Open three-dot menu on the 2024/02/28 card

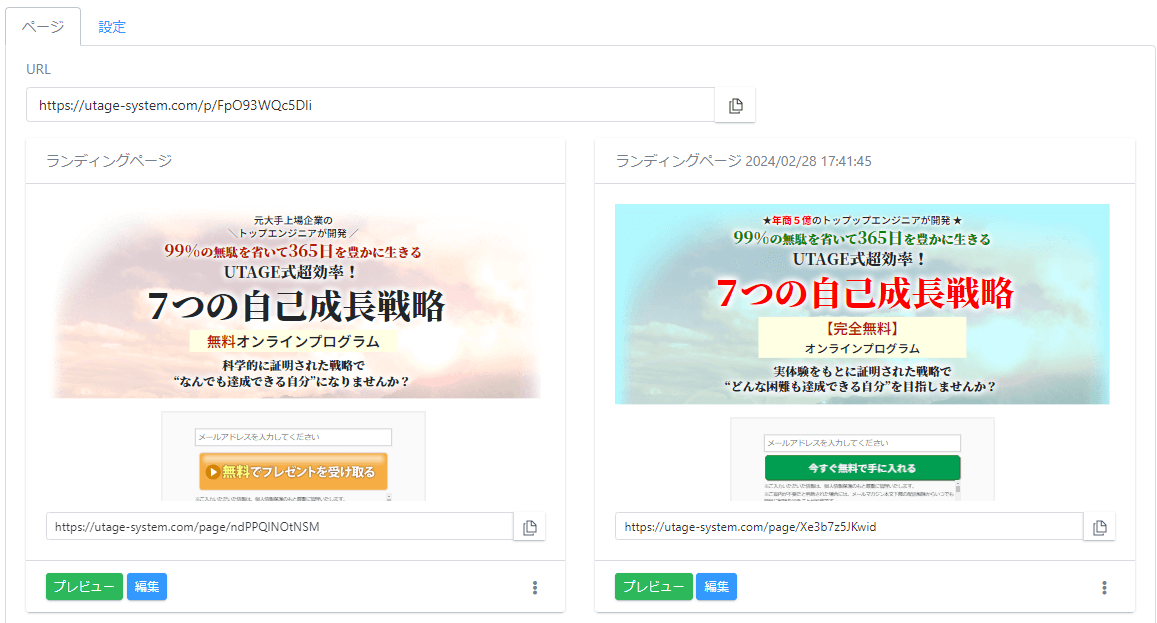(x=1104, y=588)
